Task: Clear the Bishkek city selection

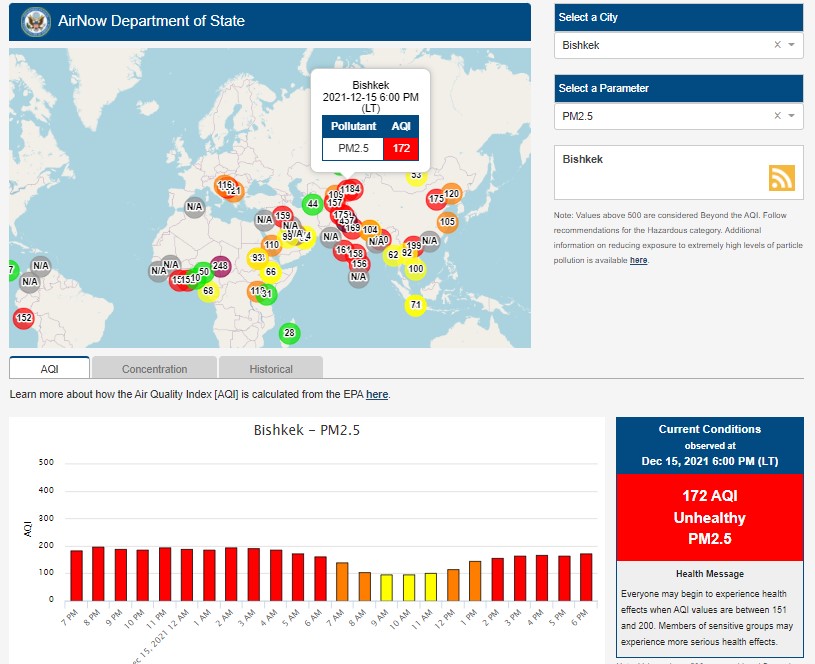Action: (777, 45)
